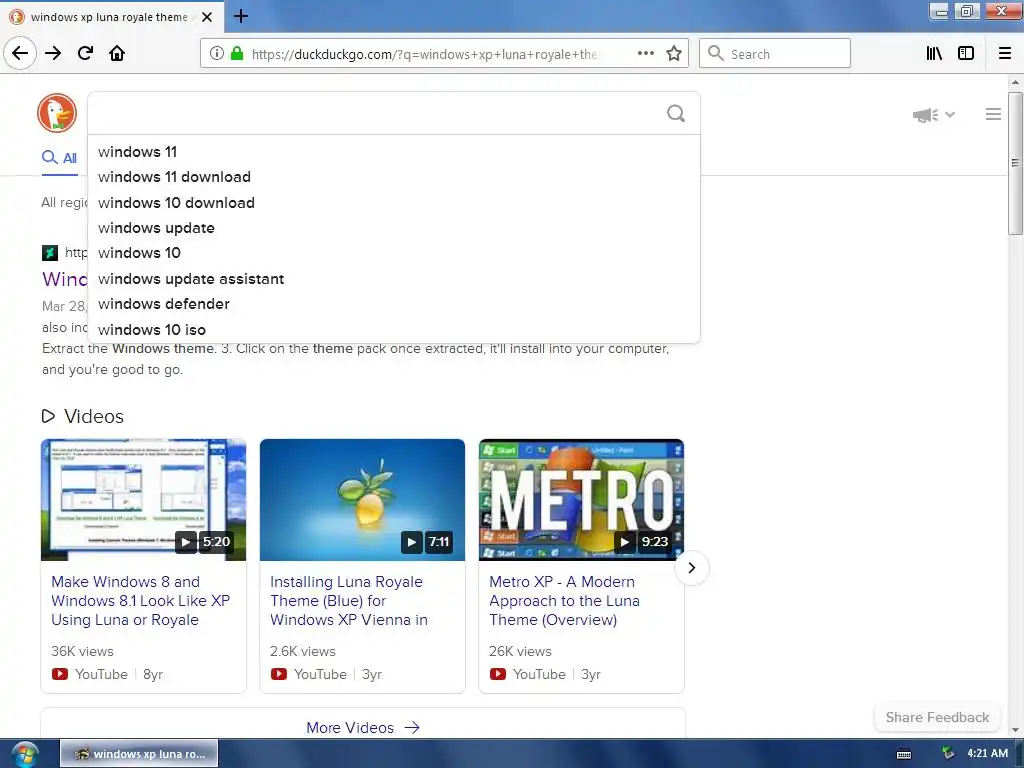
Task: Close the windows xp luna royale theme tab
Action: [207, 17]
